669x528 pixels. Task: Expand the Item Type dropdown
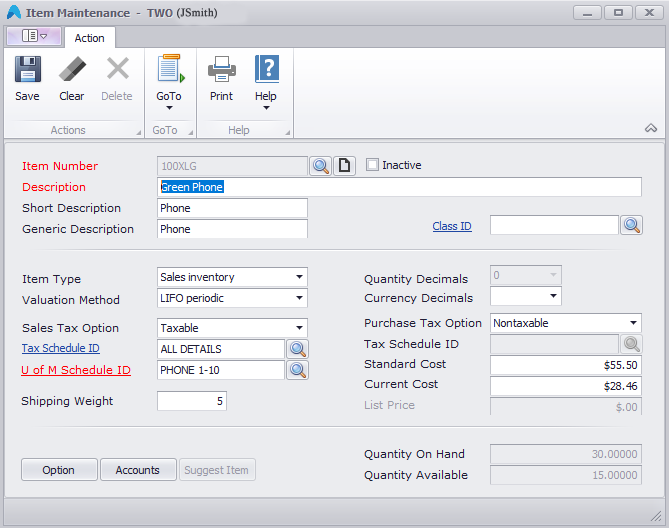tap(299, 277)
